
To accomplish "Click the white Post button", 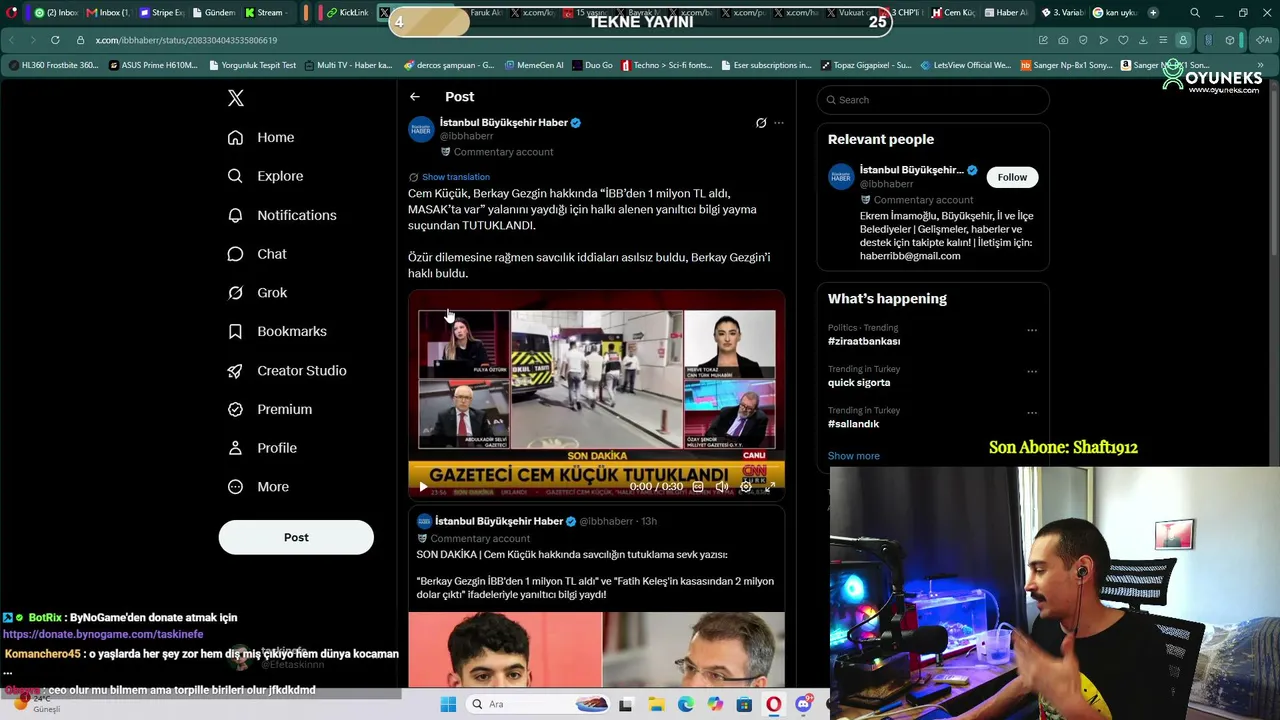I will click(x=296, y=537).
